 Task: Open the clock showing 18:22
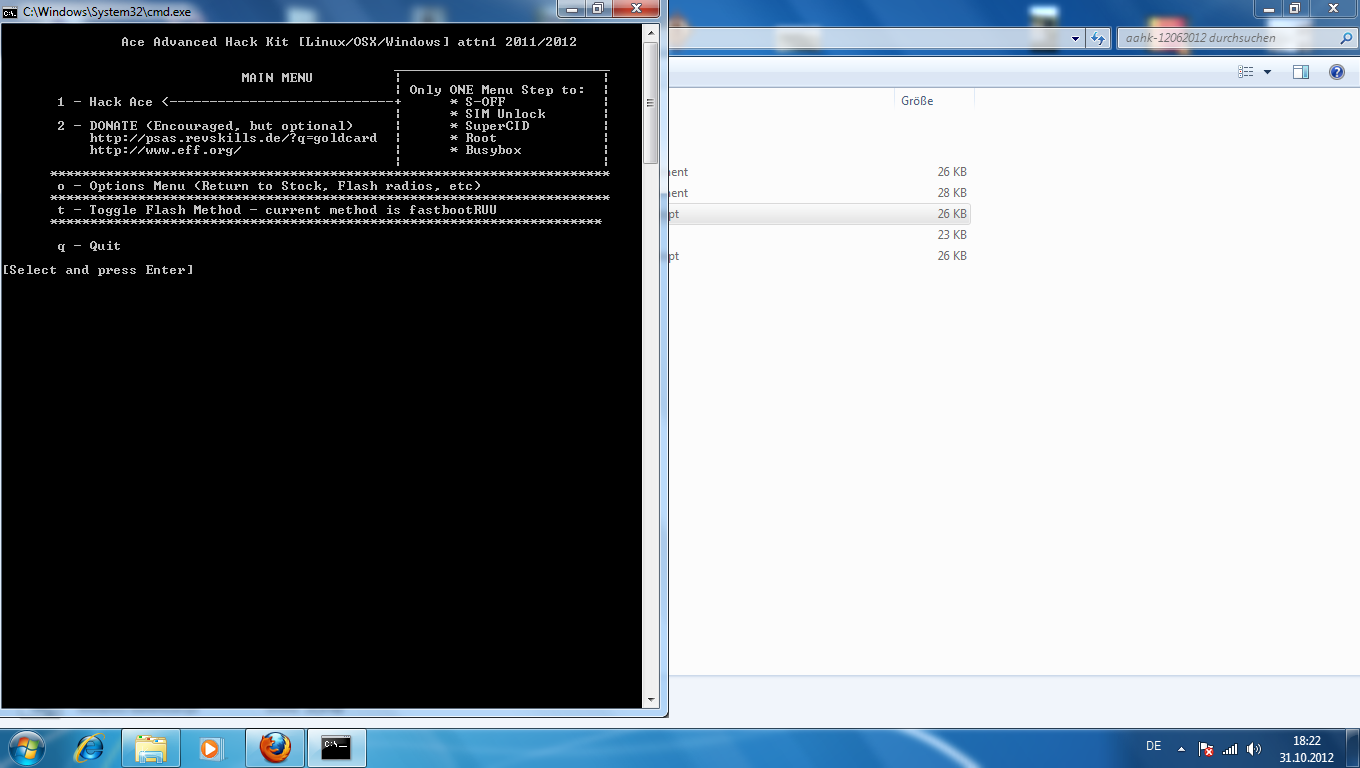click(1307, 749)
